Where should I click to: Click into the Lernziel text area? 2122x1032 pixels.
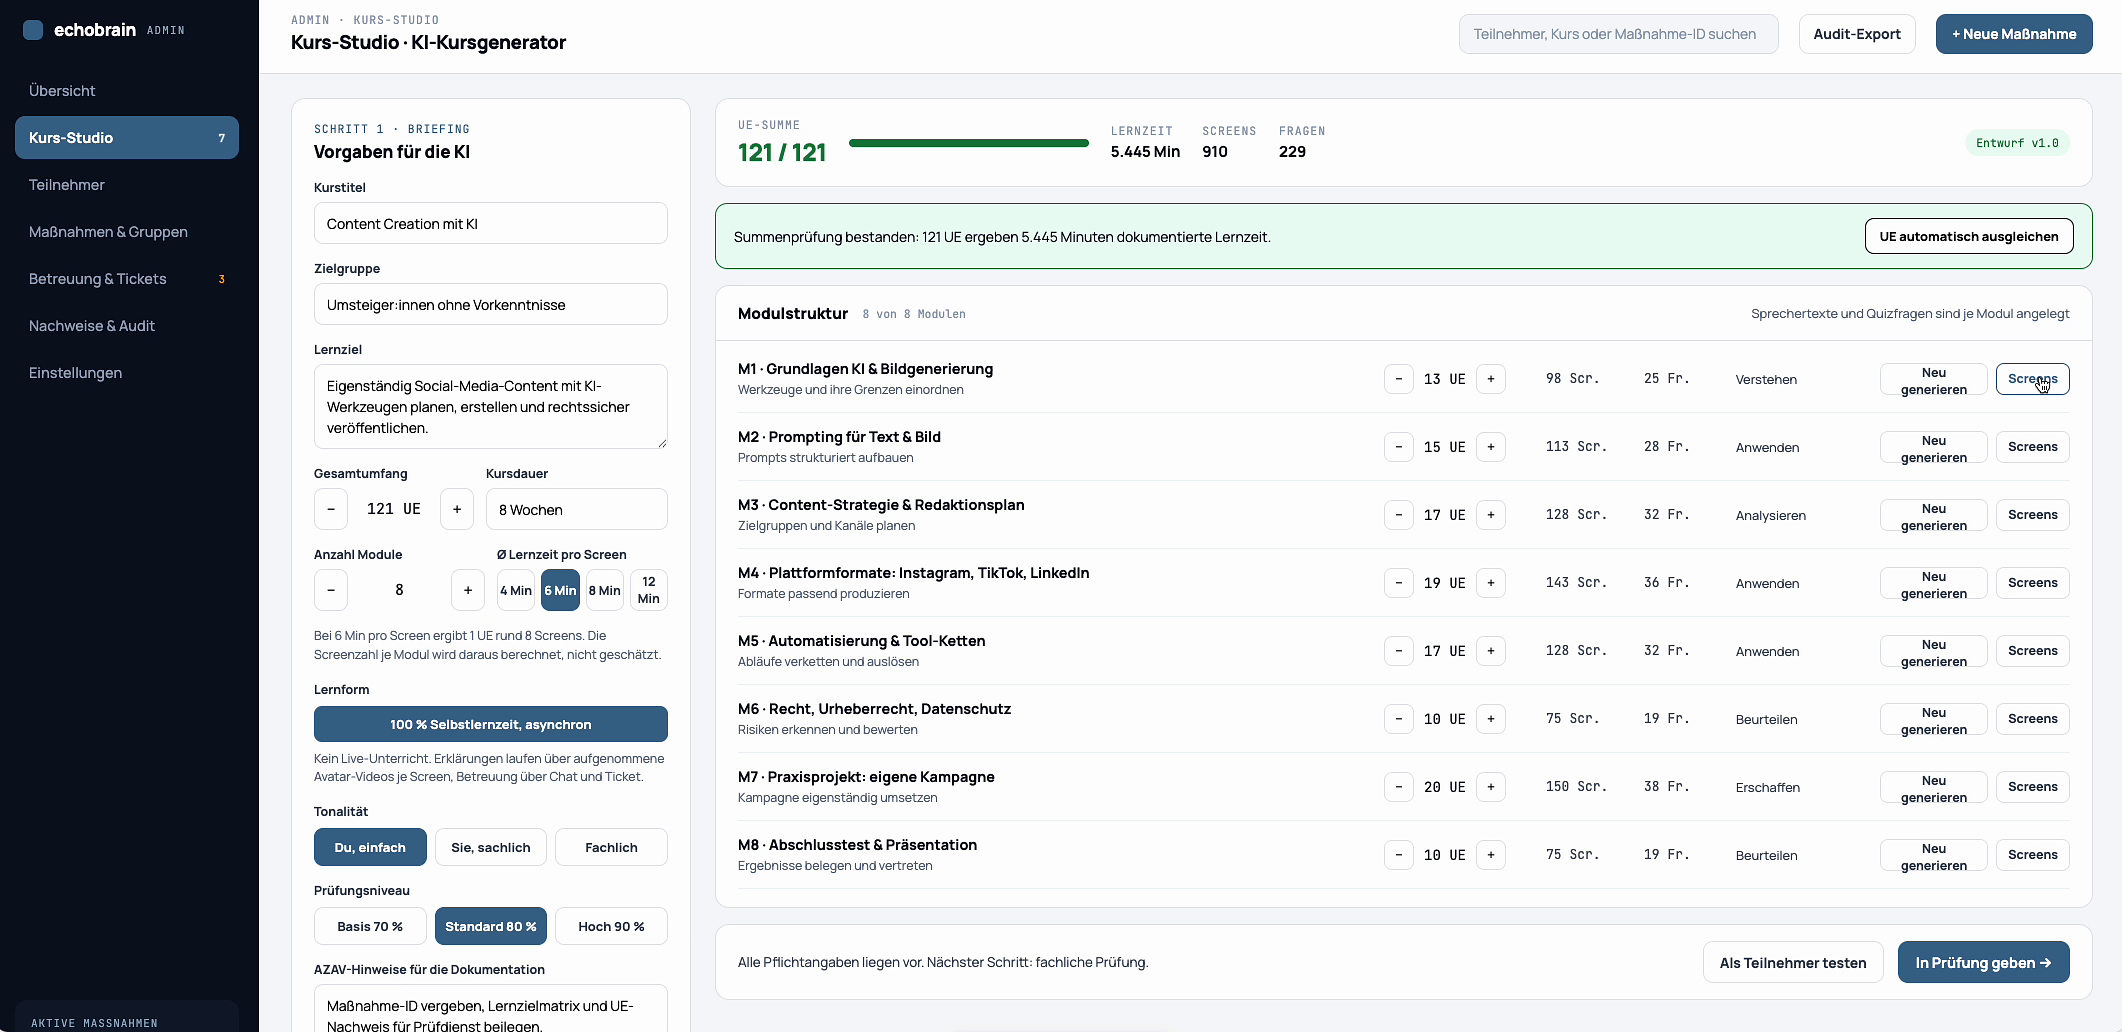pos(491,407)
